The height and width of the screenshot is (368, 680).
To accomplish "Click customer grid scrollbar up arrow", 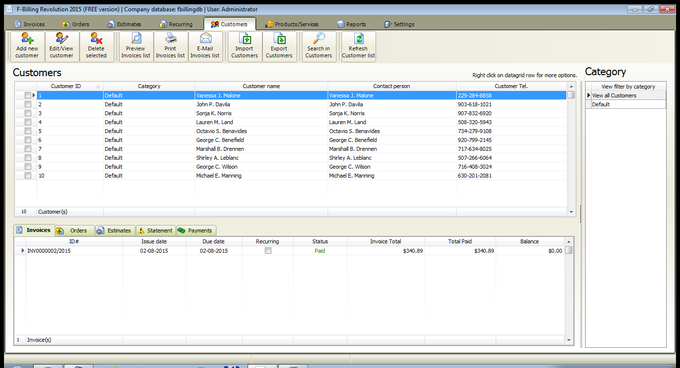I will pos(571,86).
